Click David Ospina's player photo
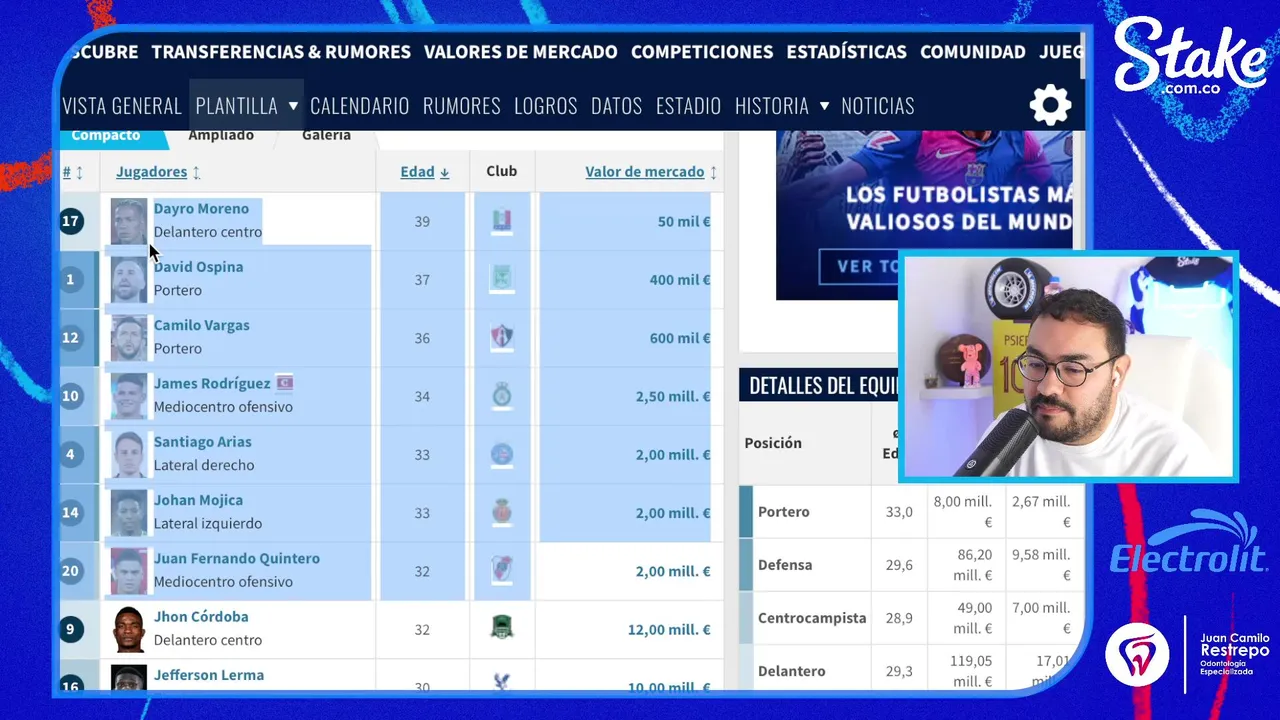 pyautogui.click(x=129, y=279)
